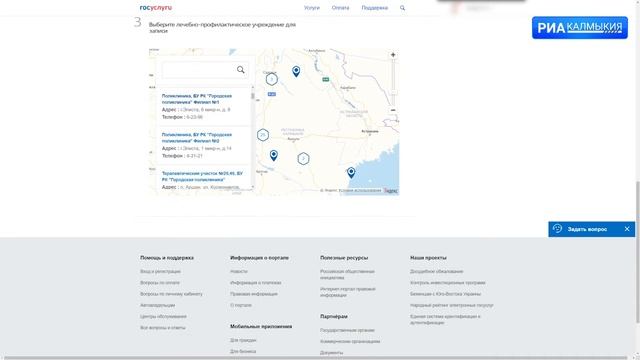640x360 pixels.
Task: Open Информация о платежах footer link
Action: [256, 283]
